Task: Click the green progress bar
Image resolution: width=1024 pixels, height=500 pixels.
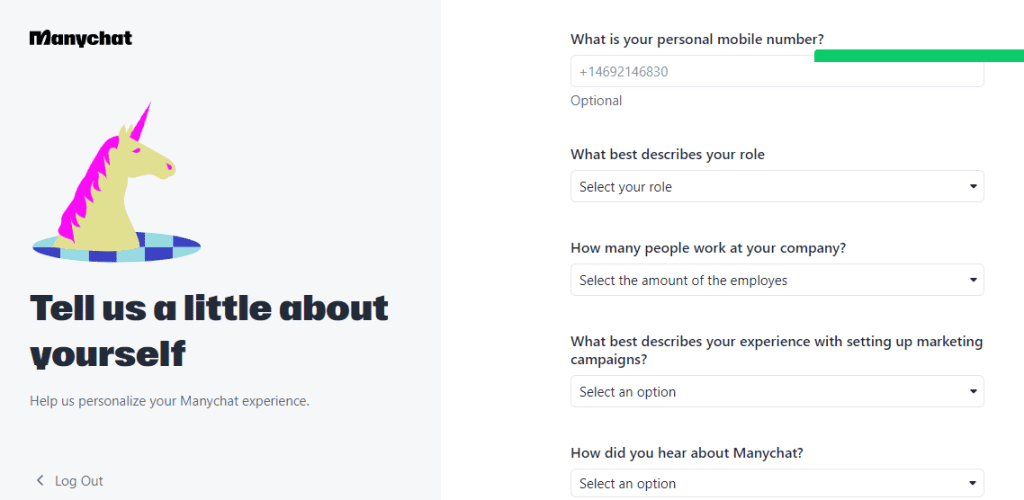Action: pos(919,56)
